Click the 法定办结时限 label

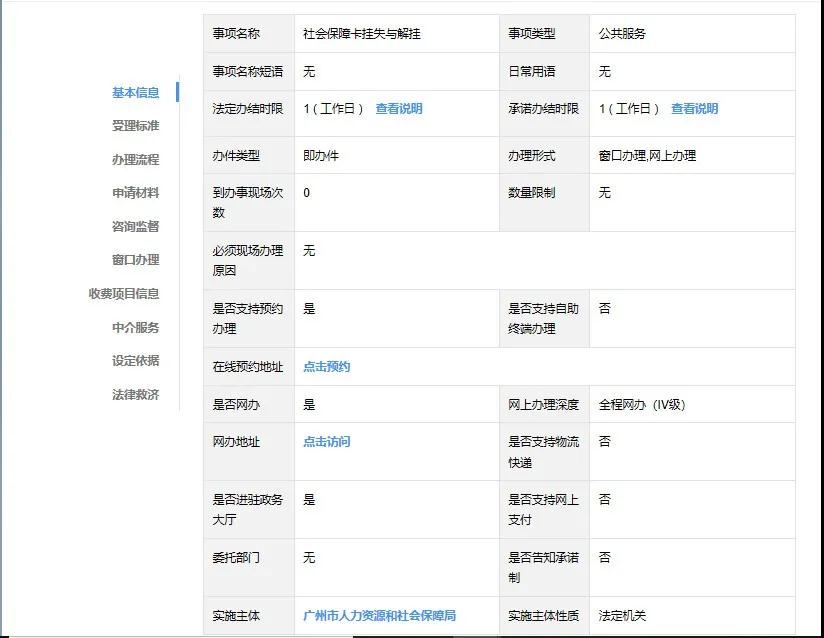(248, 109)
